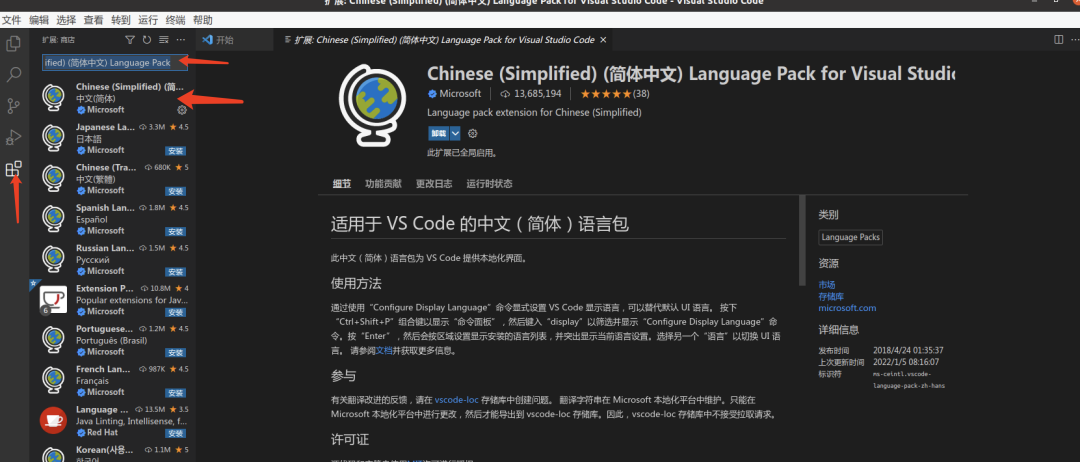This screenshot has width=1080, height=462.
Task: Click the Language Packs category tag
Action: tap(850, 238)
